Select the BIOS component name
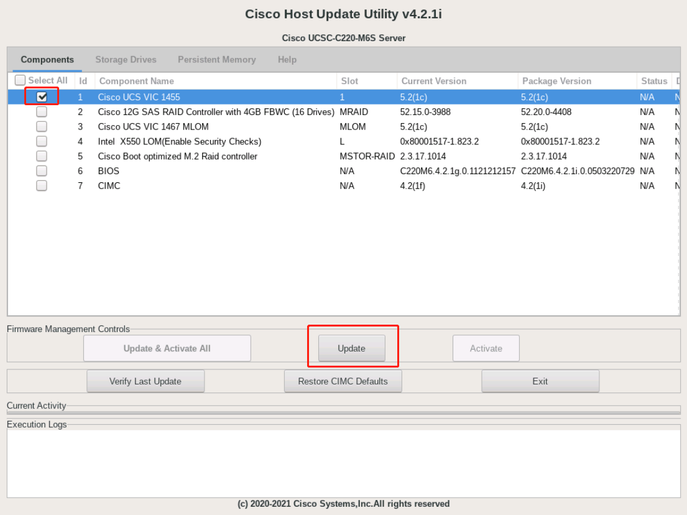This screenshot has width=687, height=515. point(108,171)
